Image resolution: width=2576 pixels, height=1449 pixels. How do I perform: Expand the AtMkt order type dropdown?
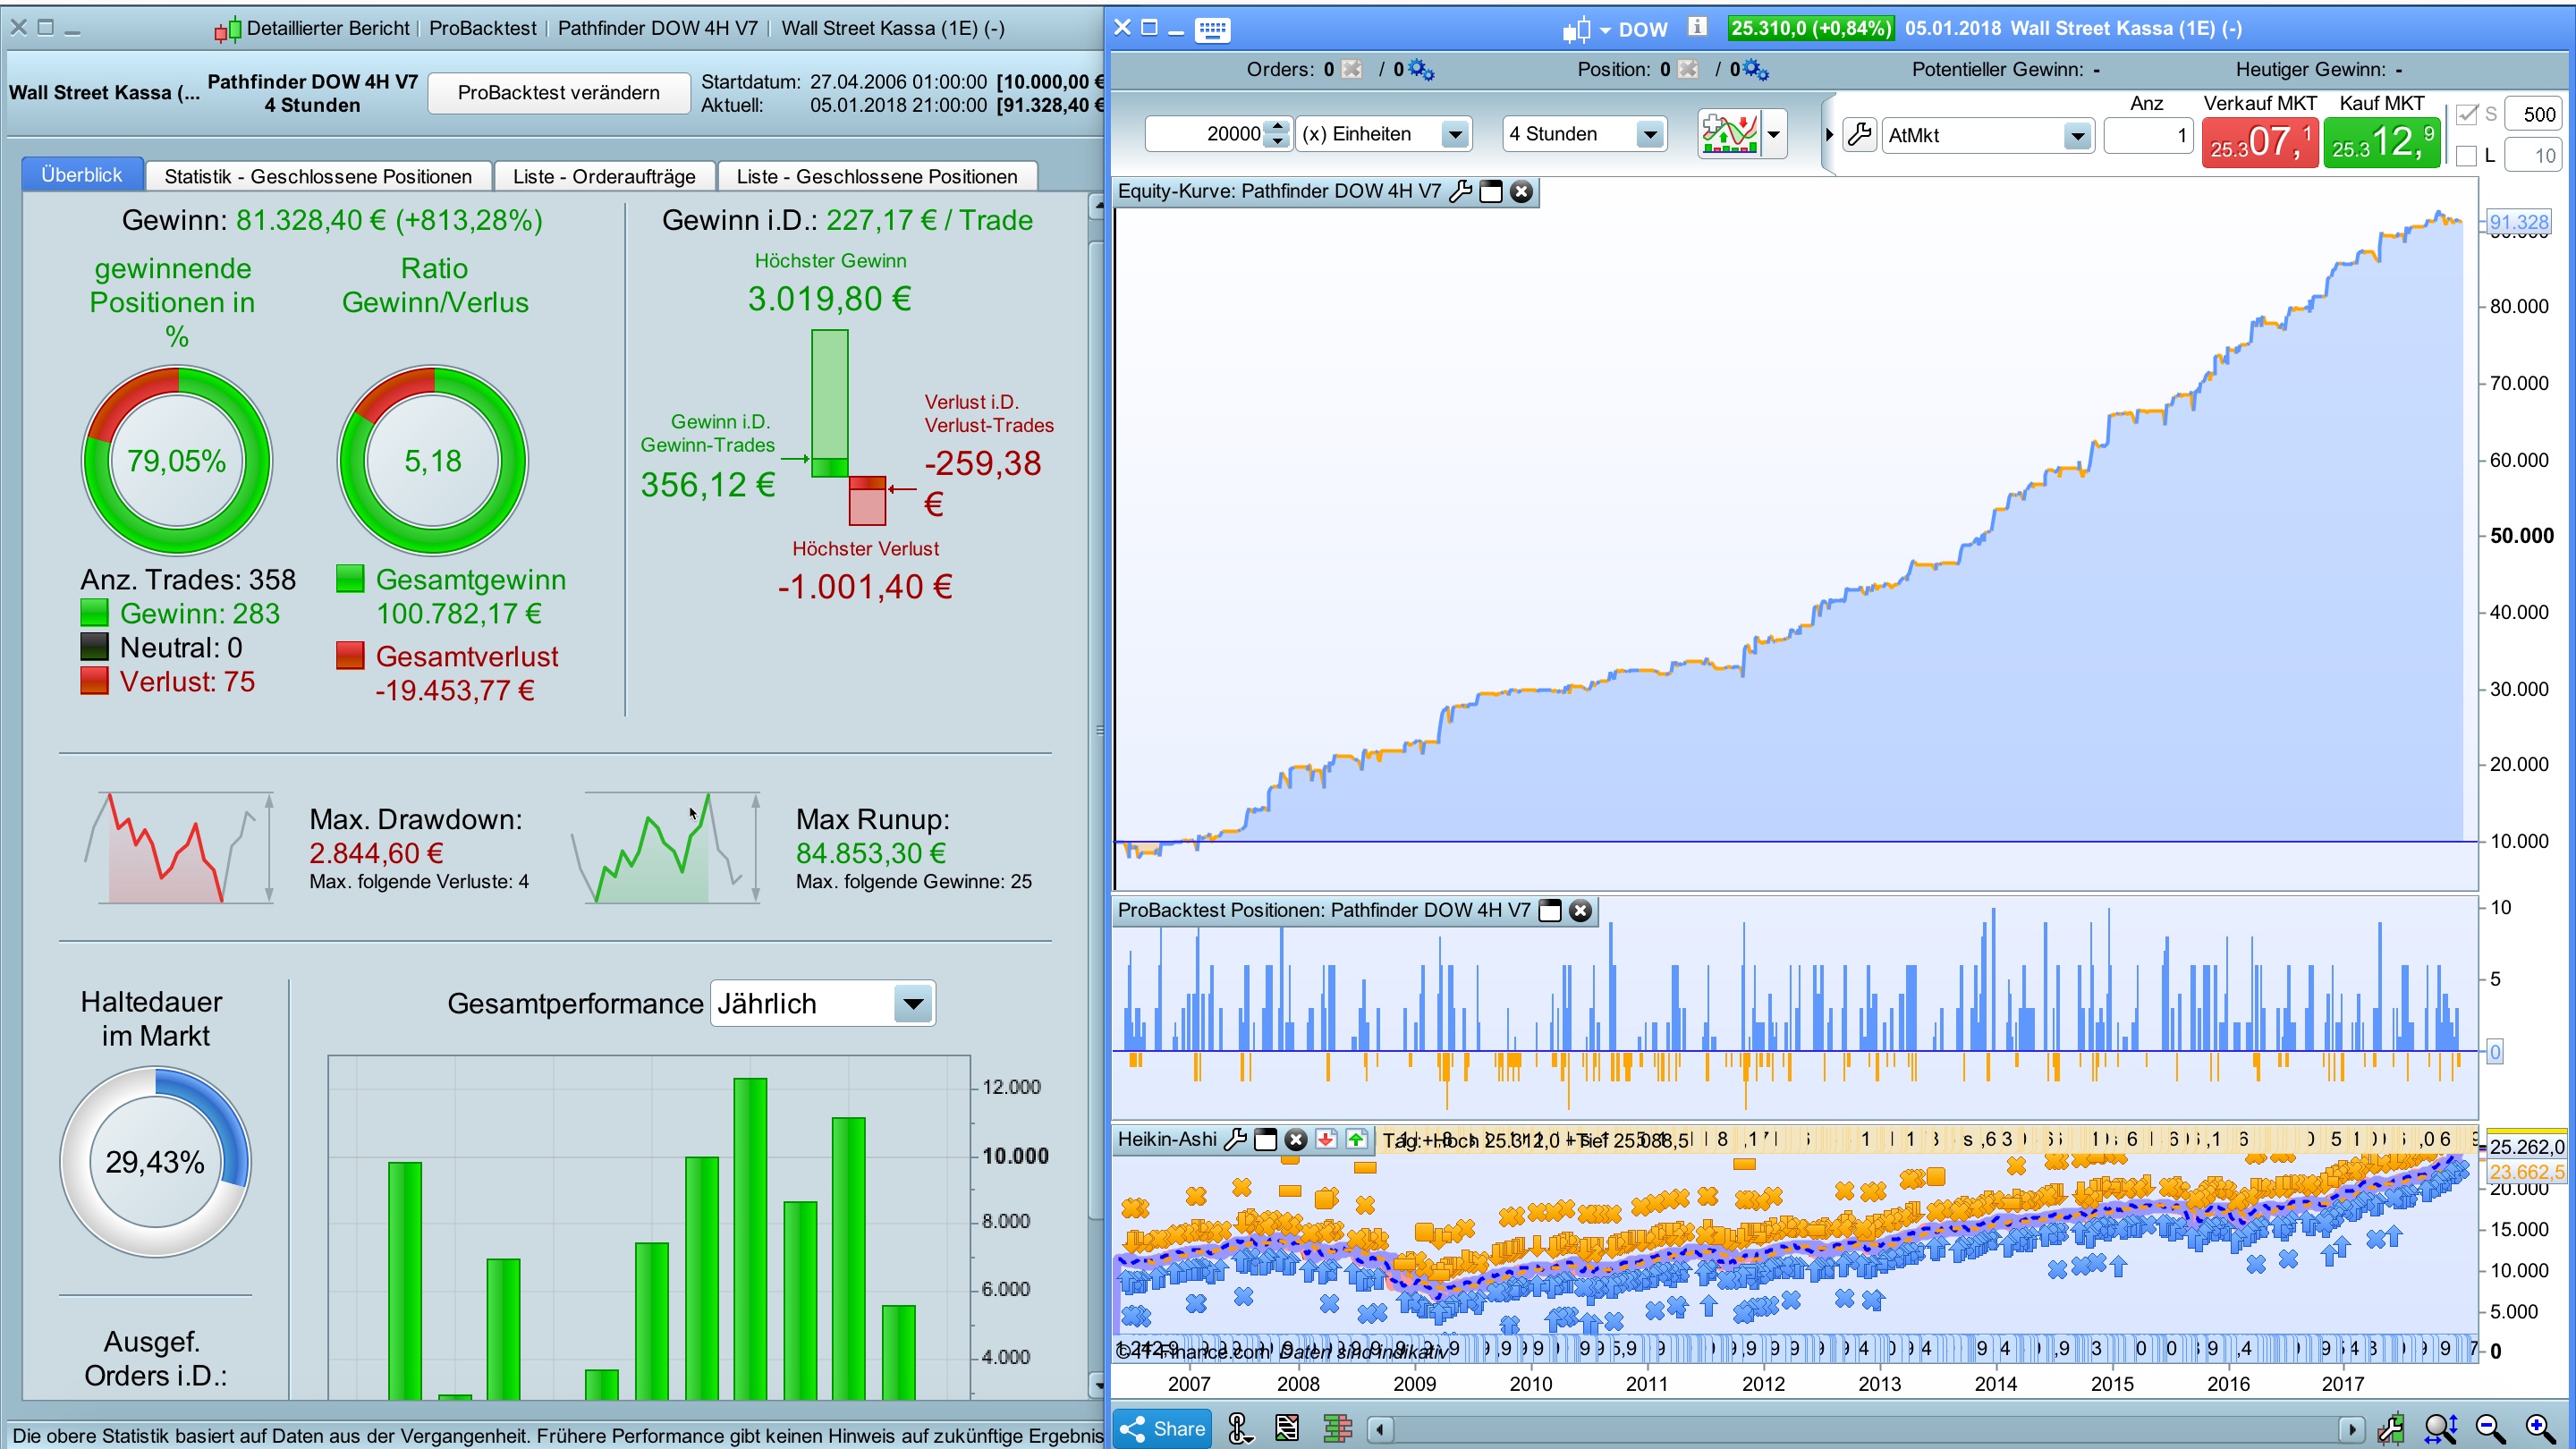2077,135
